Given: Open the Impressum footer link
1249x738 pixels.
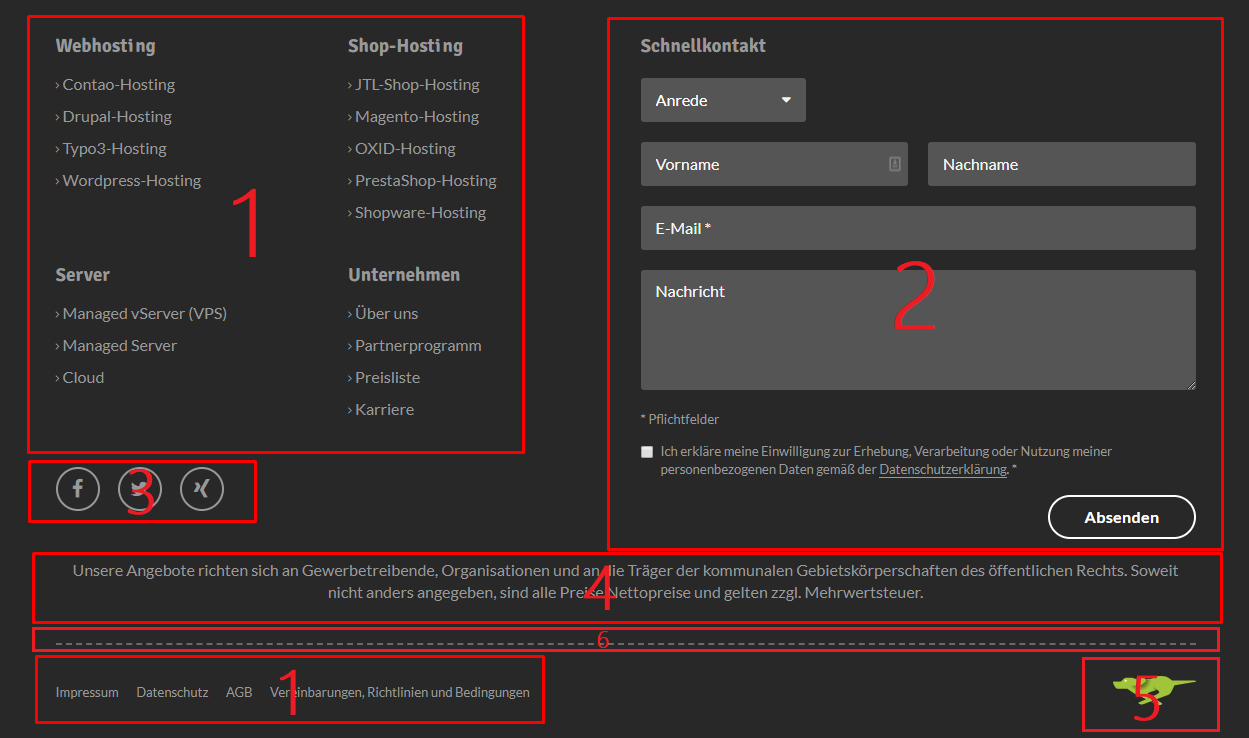Looking at the screenshot, I should (87, 692).
